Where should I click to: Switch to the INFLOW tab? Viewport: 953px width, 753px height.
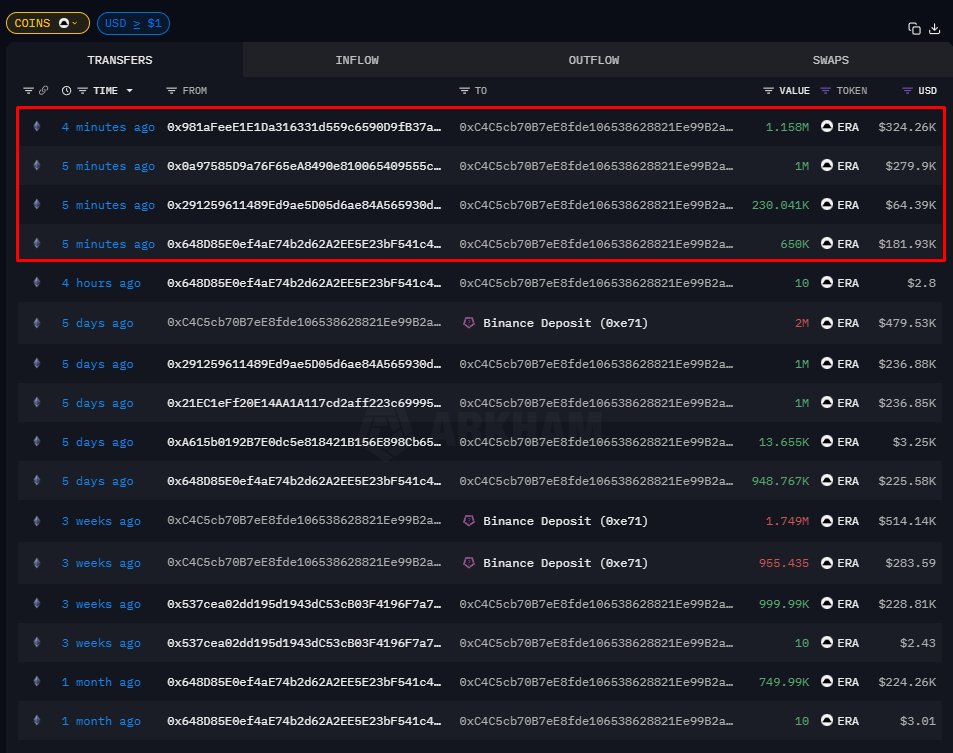point(357,60)
